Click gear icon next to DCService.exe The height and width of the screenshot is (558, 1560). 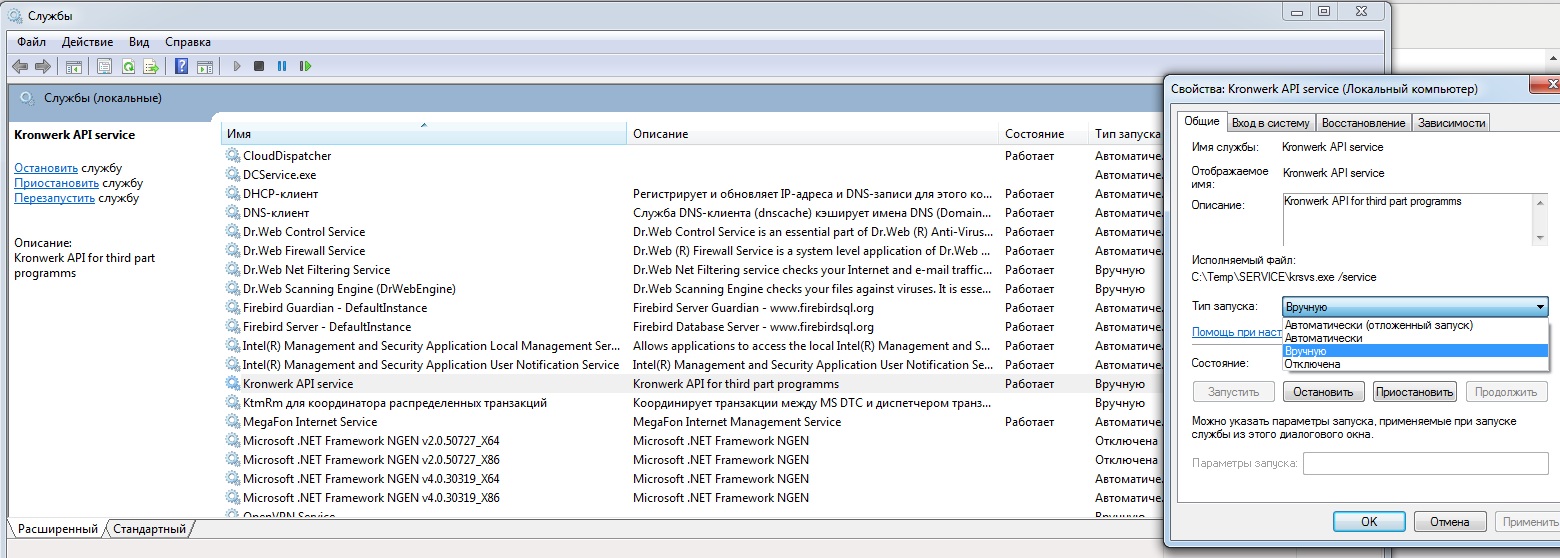click(x=233, y=175)
